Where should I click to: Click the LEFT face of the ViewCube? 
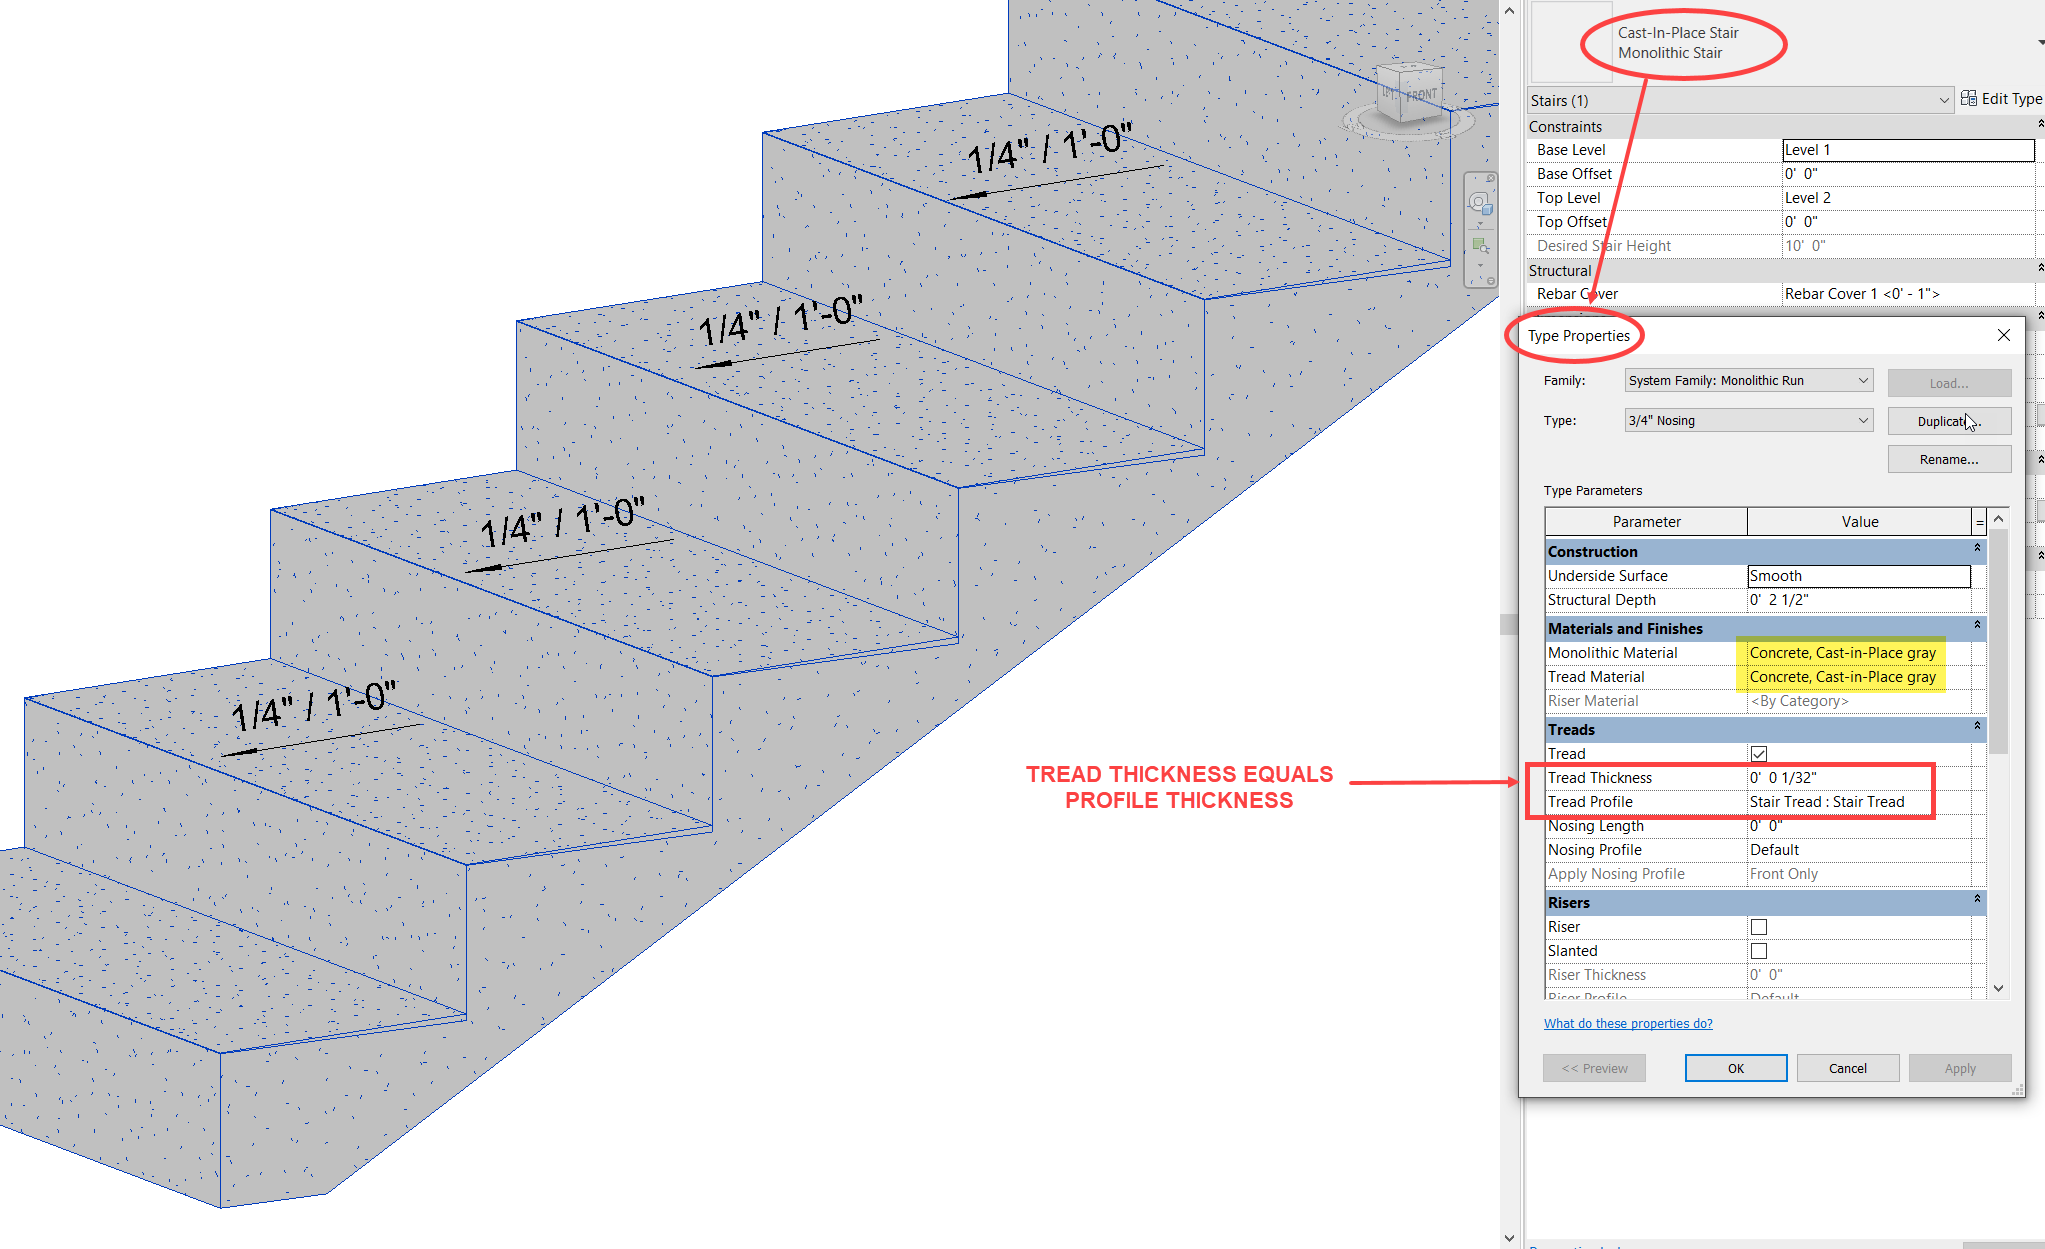click(1389, 93)
